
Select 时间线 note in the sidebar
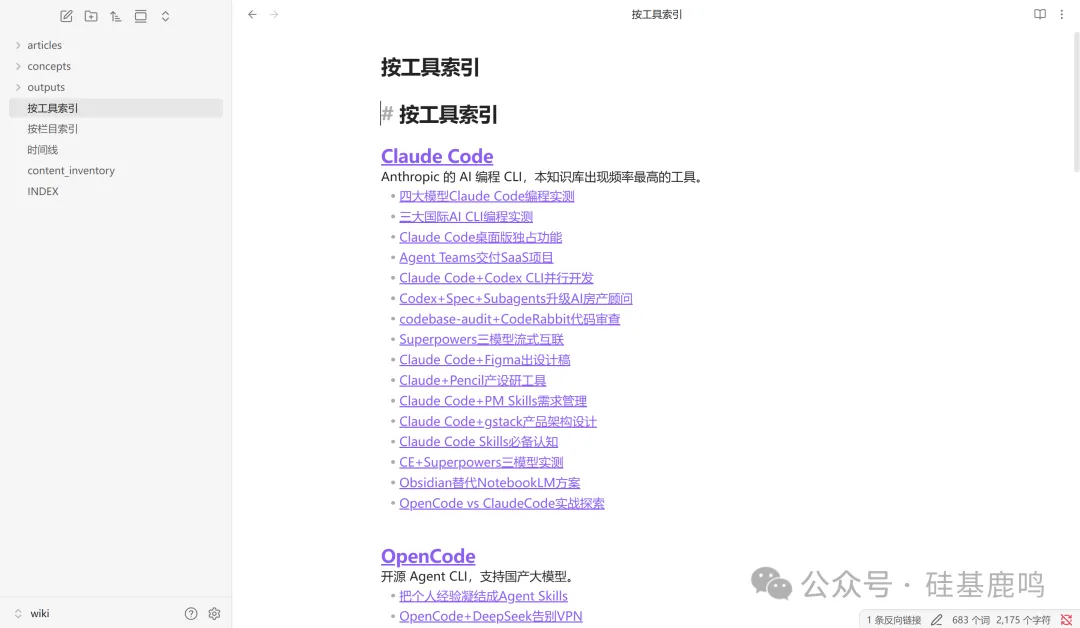point(42,149)
